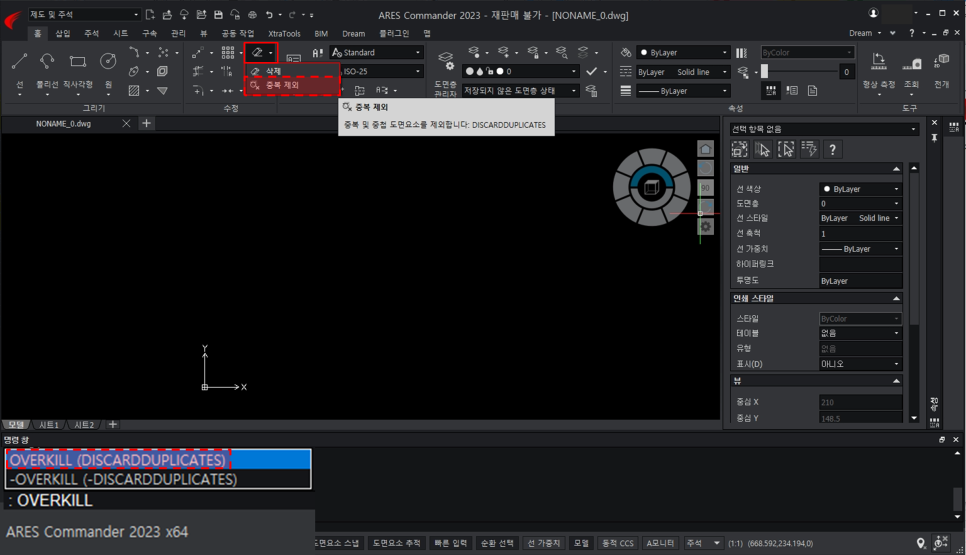Select OVERKILL (DISCARDDUPLICATES) command suggestion
This screenshot has height=555, width=966.
click(x=158, y=460)
